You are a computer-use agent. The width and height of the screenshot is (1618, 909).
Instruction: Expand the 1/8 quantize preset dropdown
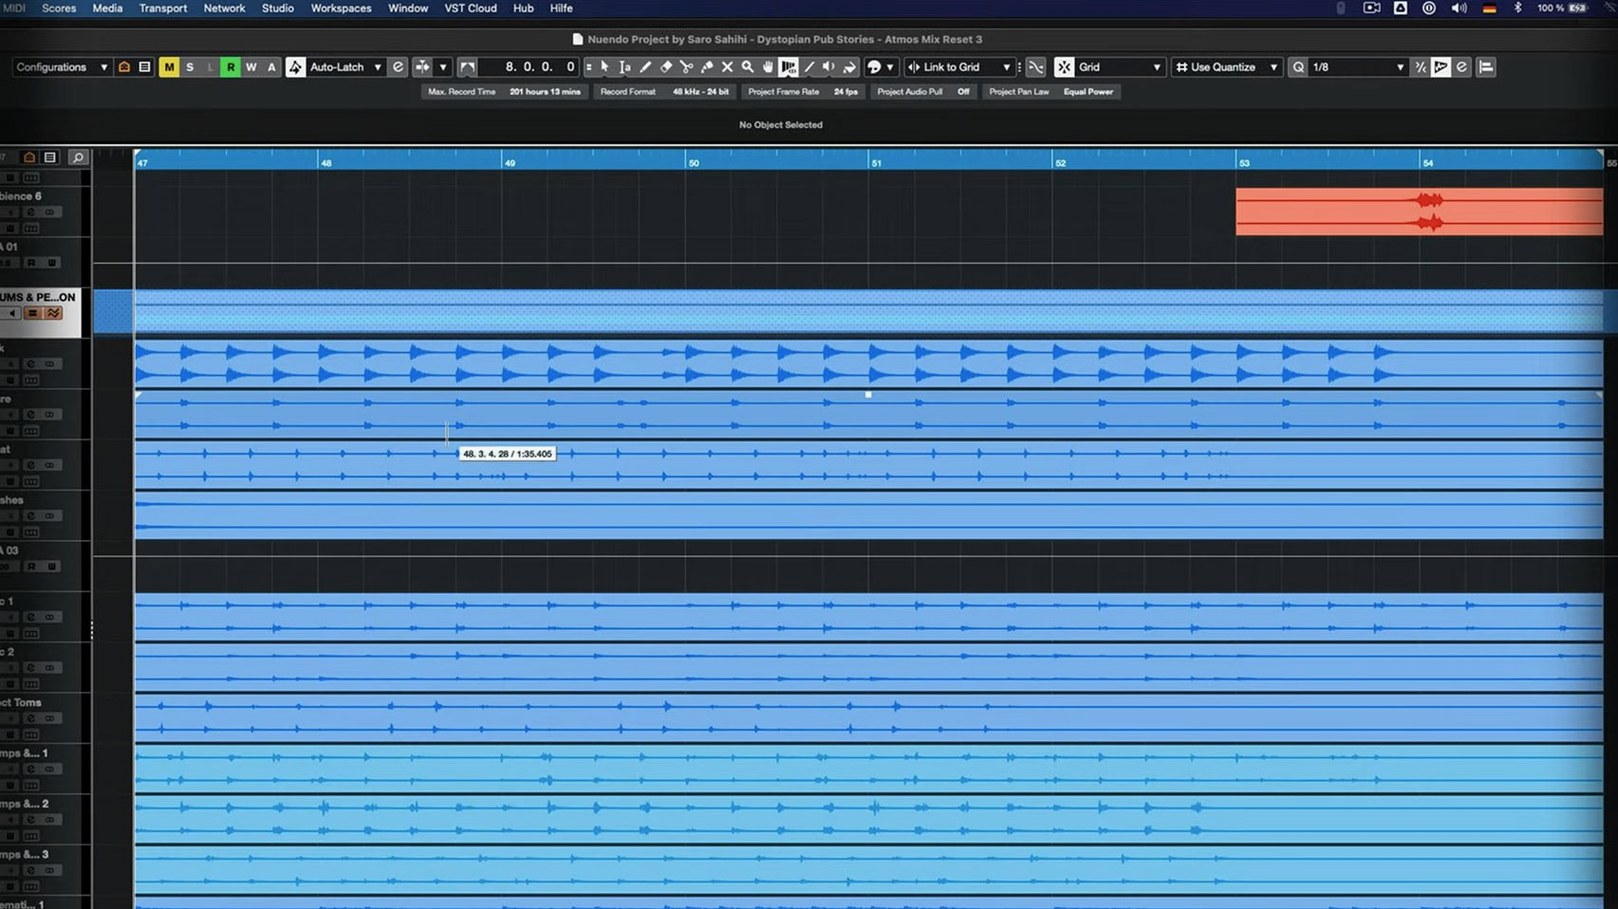tap(1358, 67)
